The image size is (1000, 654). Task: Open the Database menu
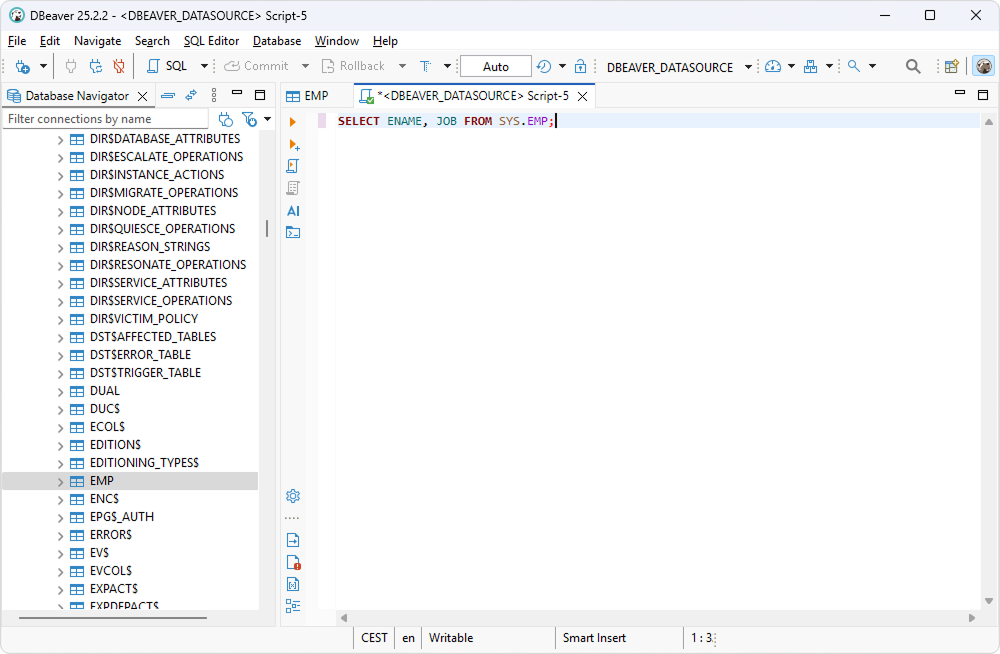tap(276, 41)
